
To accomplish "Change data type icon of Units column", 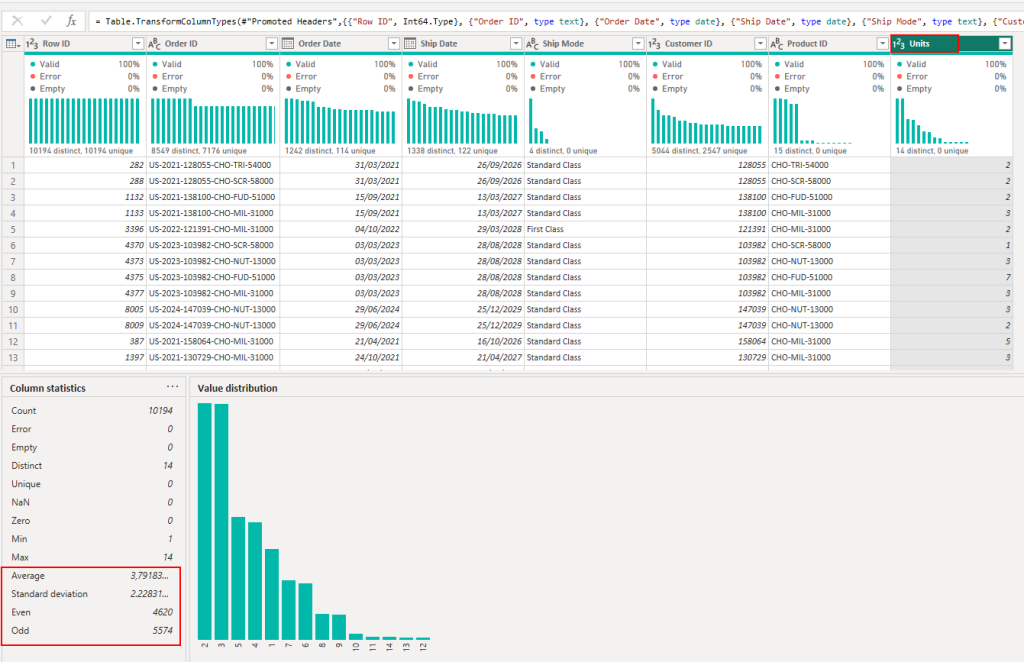I will coord(899,44).
